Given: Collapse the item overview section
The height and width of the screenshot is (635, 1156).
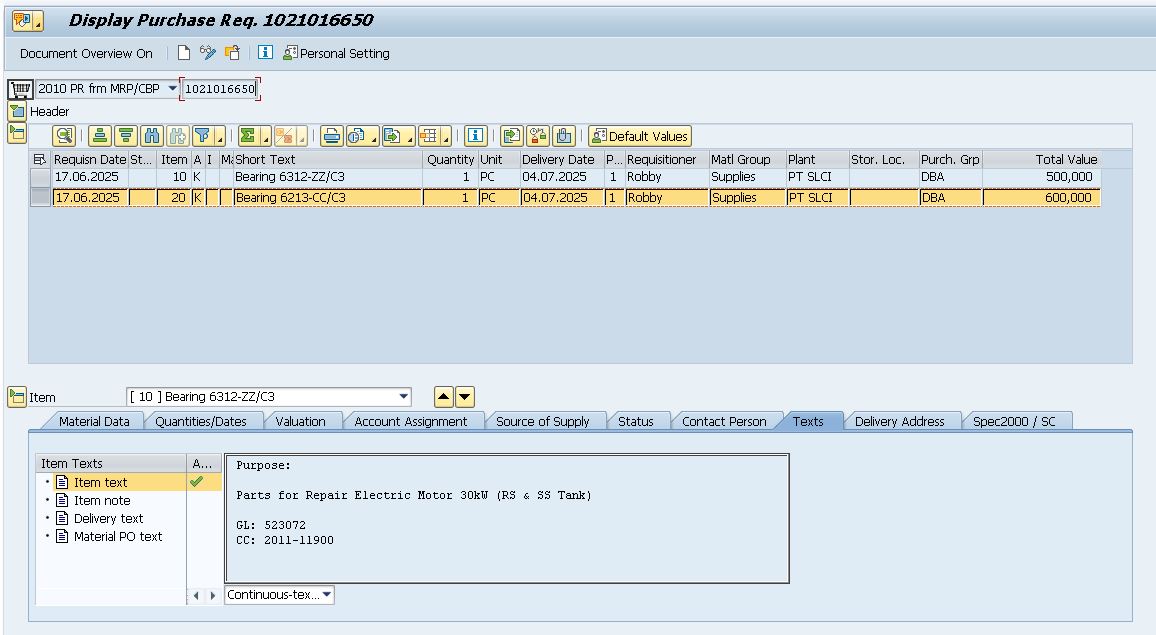Looking at the screenshot, I should click(x=17, y=133).
